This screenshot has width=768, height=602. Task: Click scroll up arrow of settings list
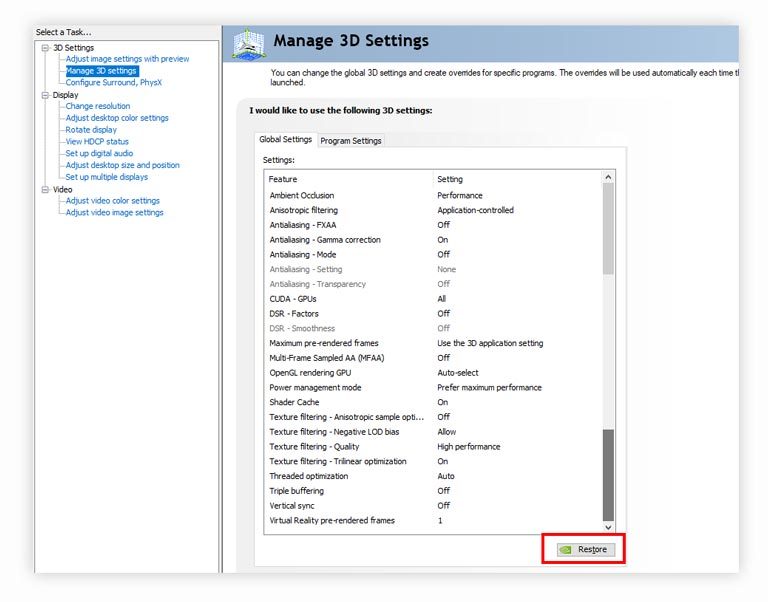[608, 177]
